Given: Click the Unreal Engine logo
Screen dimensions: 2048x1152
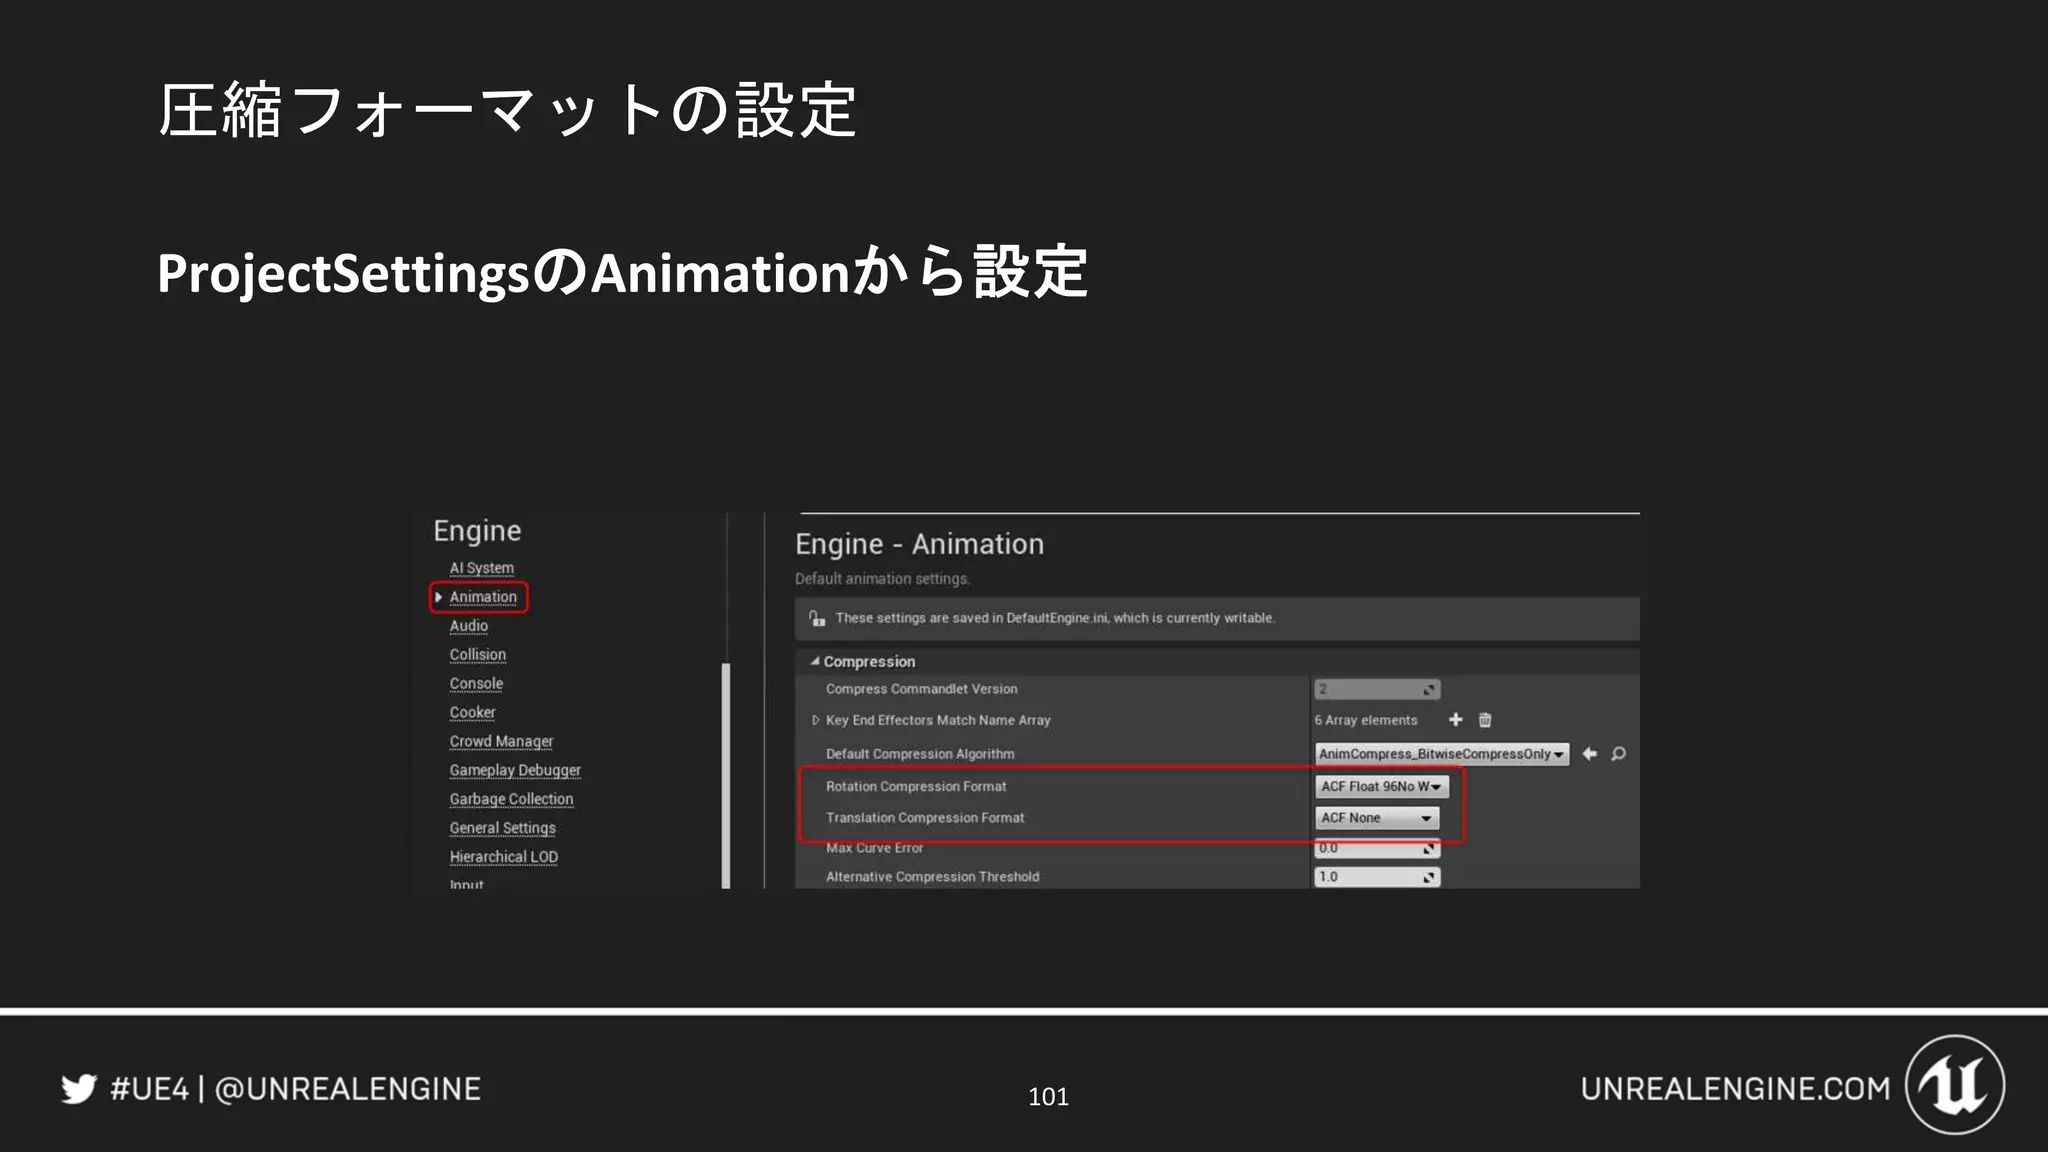Looking at the screenshot, I should [1955, 1085].
